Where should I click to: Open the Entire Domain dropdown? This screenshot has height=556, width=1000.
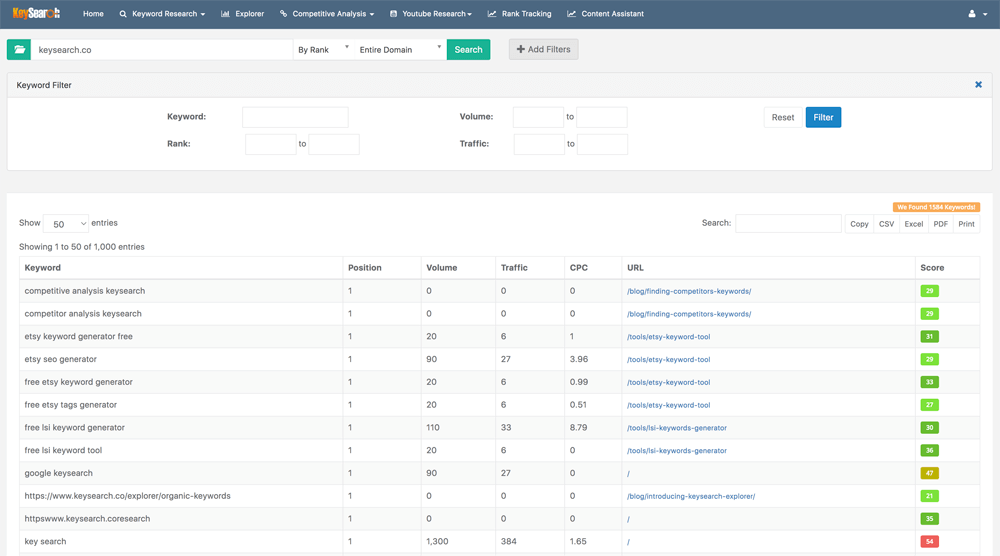[x=400, y=50]
